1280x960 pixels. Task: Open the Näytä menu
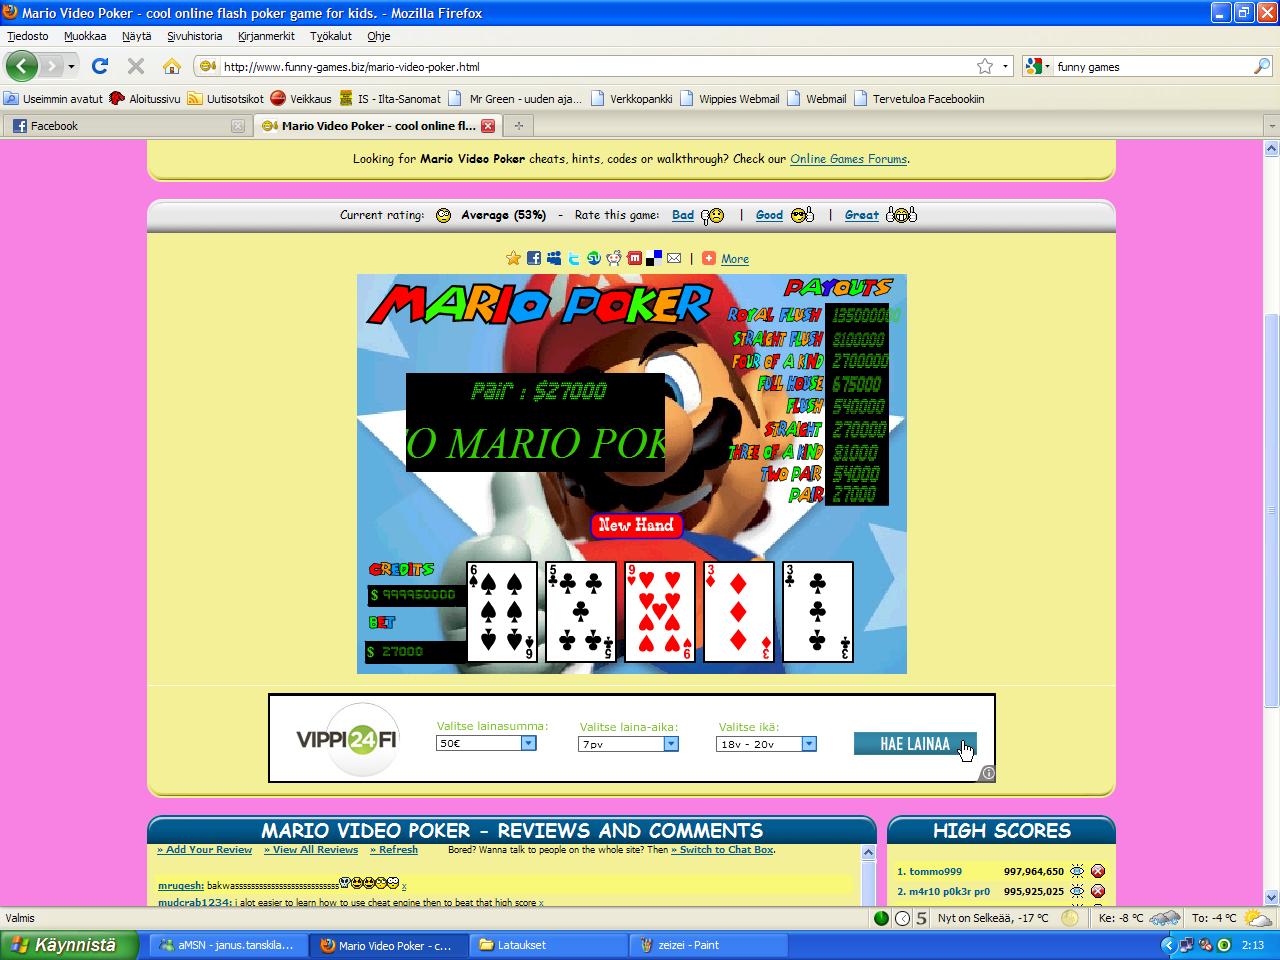[137, 36]
